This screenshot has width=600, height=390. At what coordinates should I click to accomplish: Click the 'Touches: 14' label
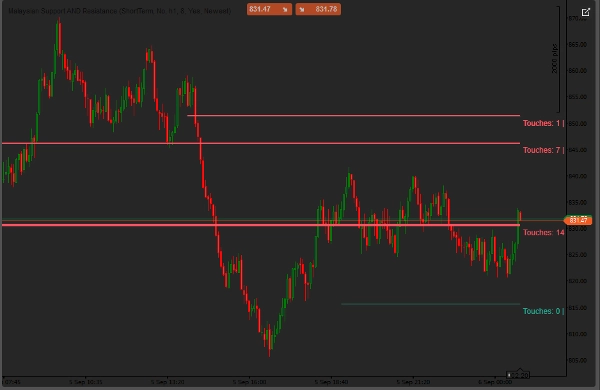point(543,232)
